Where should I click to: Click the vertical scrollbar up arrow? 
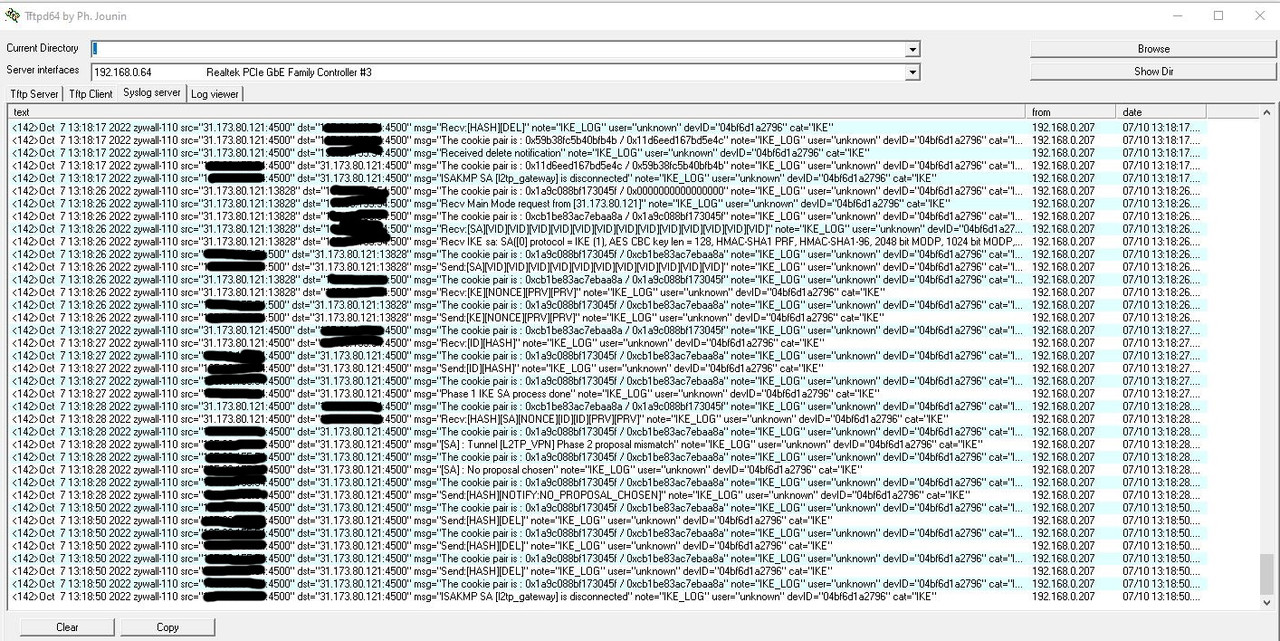coord(1267,113)
